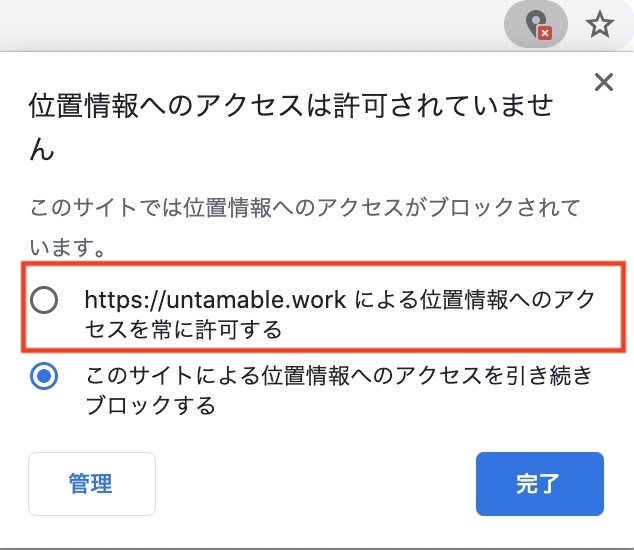Close the location permission popup
This screenshot has height=550, width=634.
click(603, 82)
